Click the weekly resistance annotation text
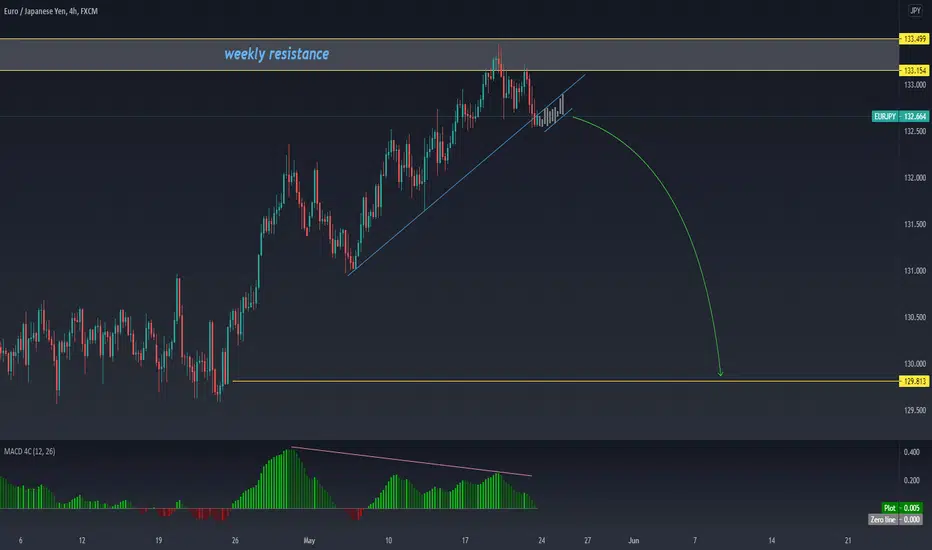Viewport: 932px width, 550px height. tap(276, 54)
